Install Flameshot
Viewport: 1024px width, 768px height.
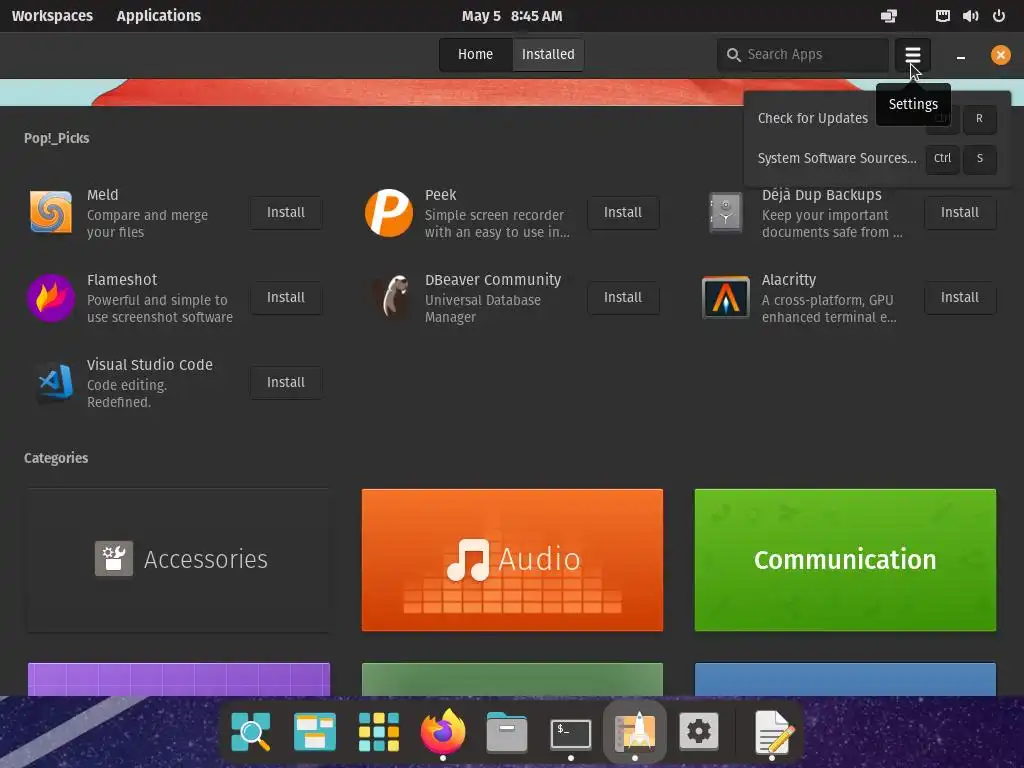[x=286, y=297]
